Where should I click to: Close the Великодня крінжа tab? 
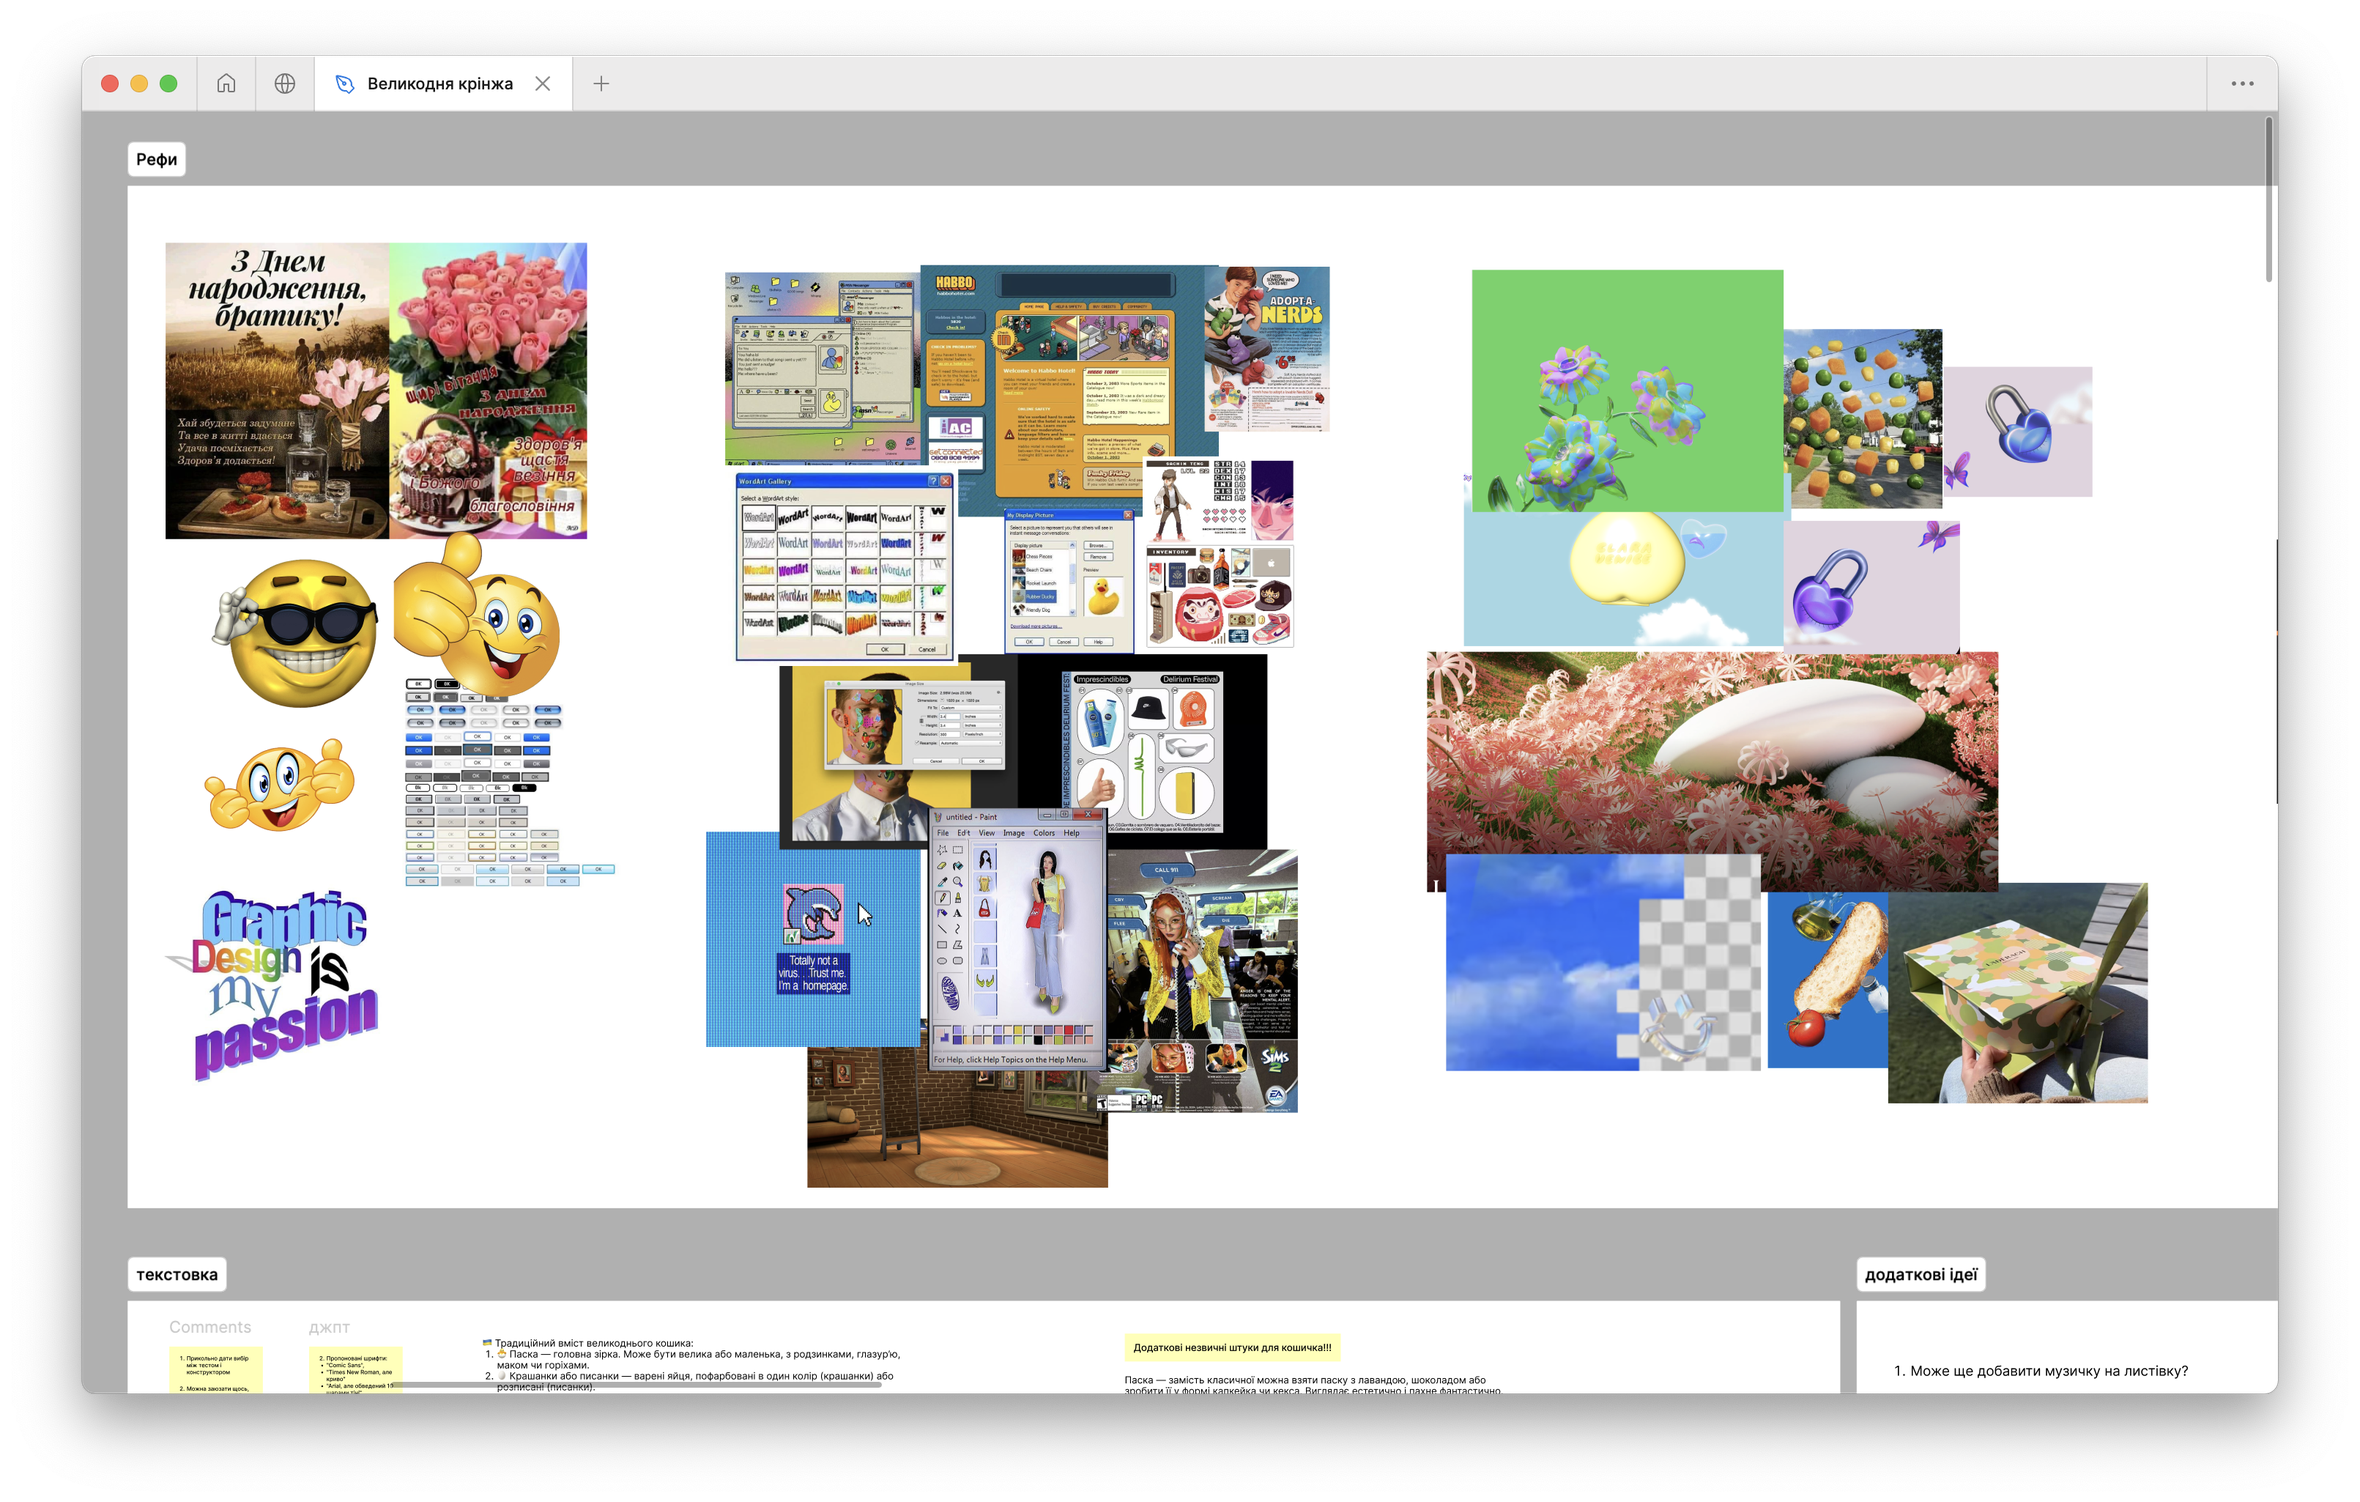543,83
